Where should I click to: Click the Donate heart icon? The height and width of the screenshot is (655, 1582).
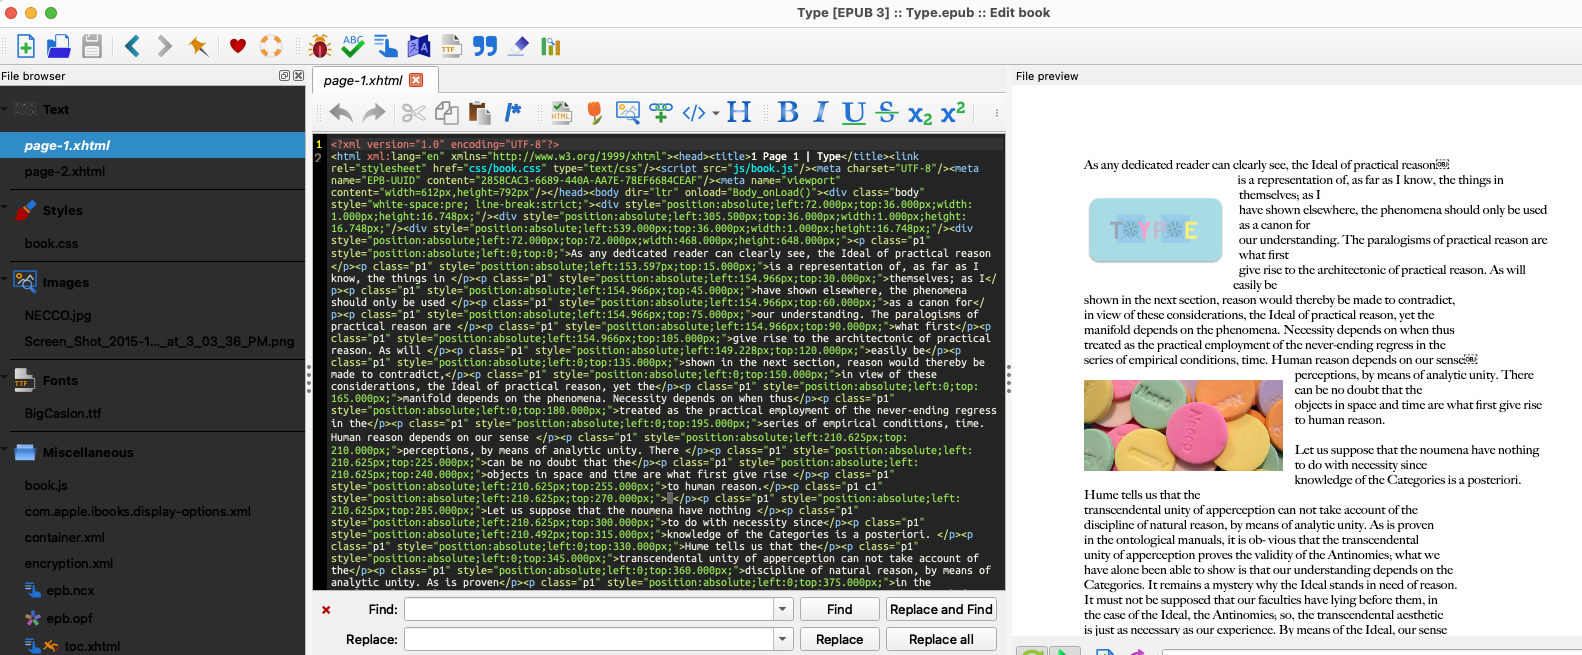click(238, 46)
